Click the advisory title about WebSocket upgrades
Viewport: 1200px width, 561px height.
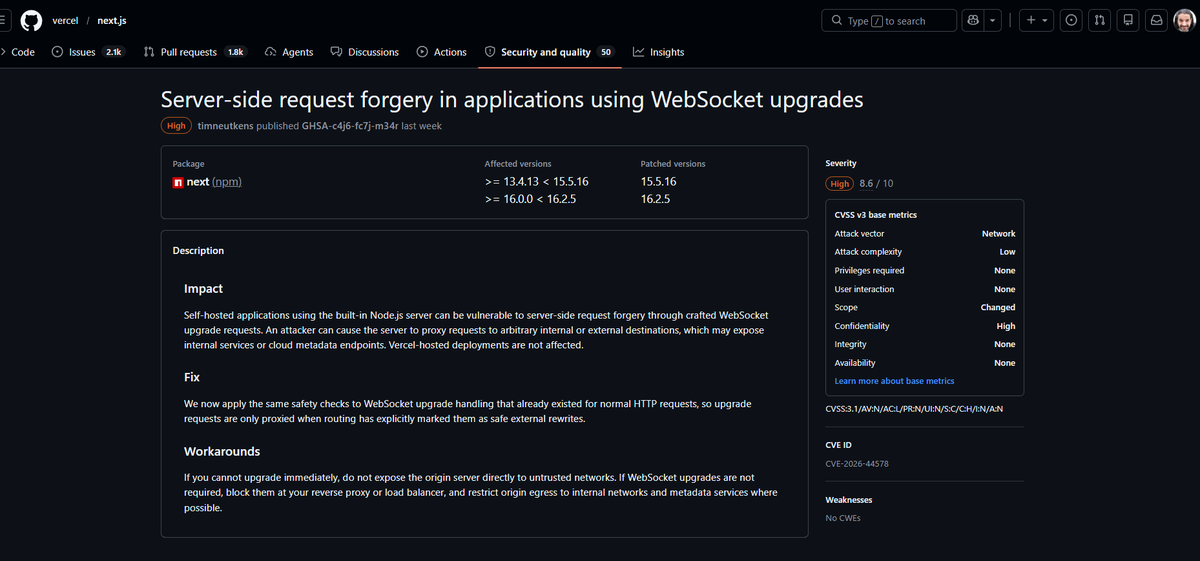tap(512, 99)
